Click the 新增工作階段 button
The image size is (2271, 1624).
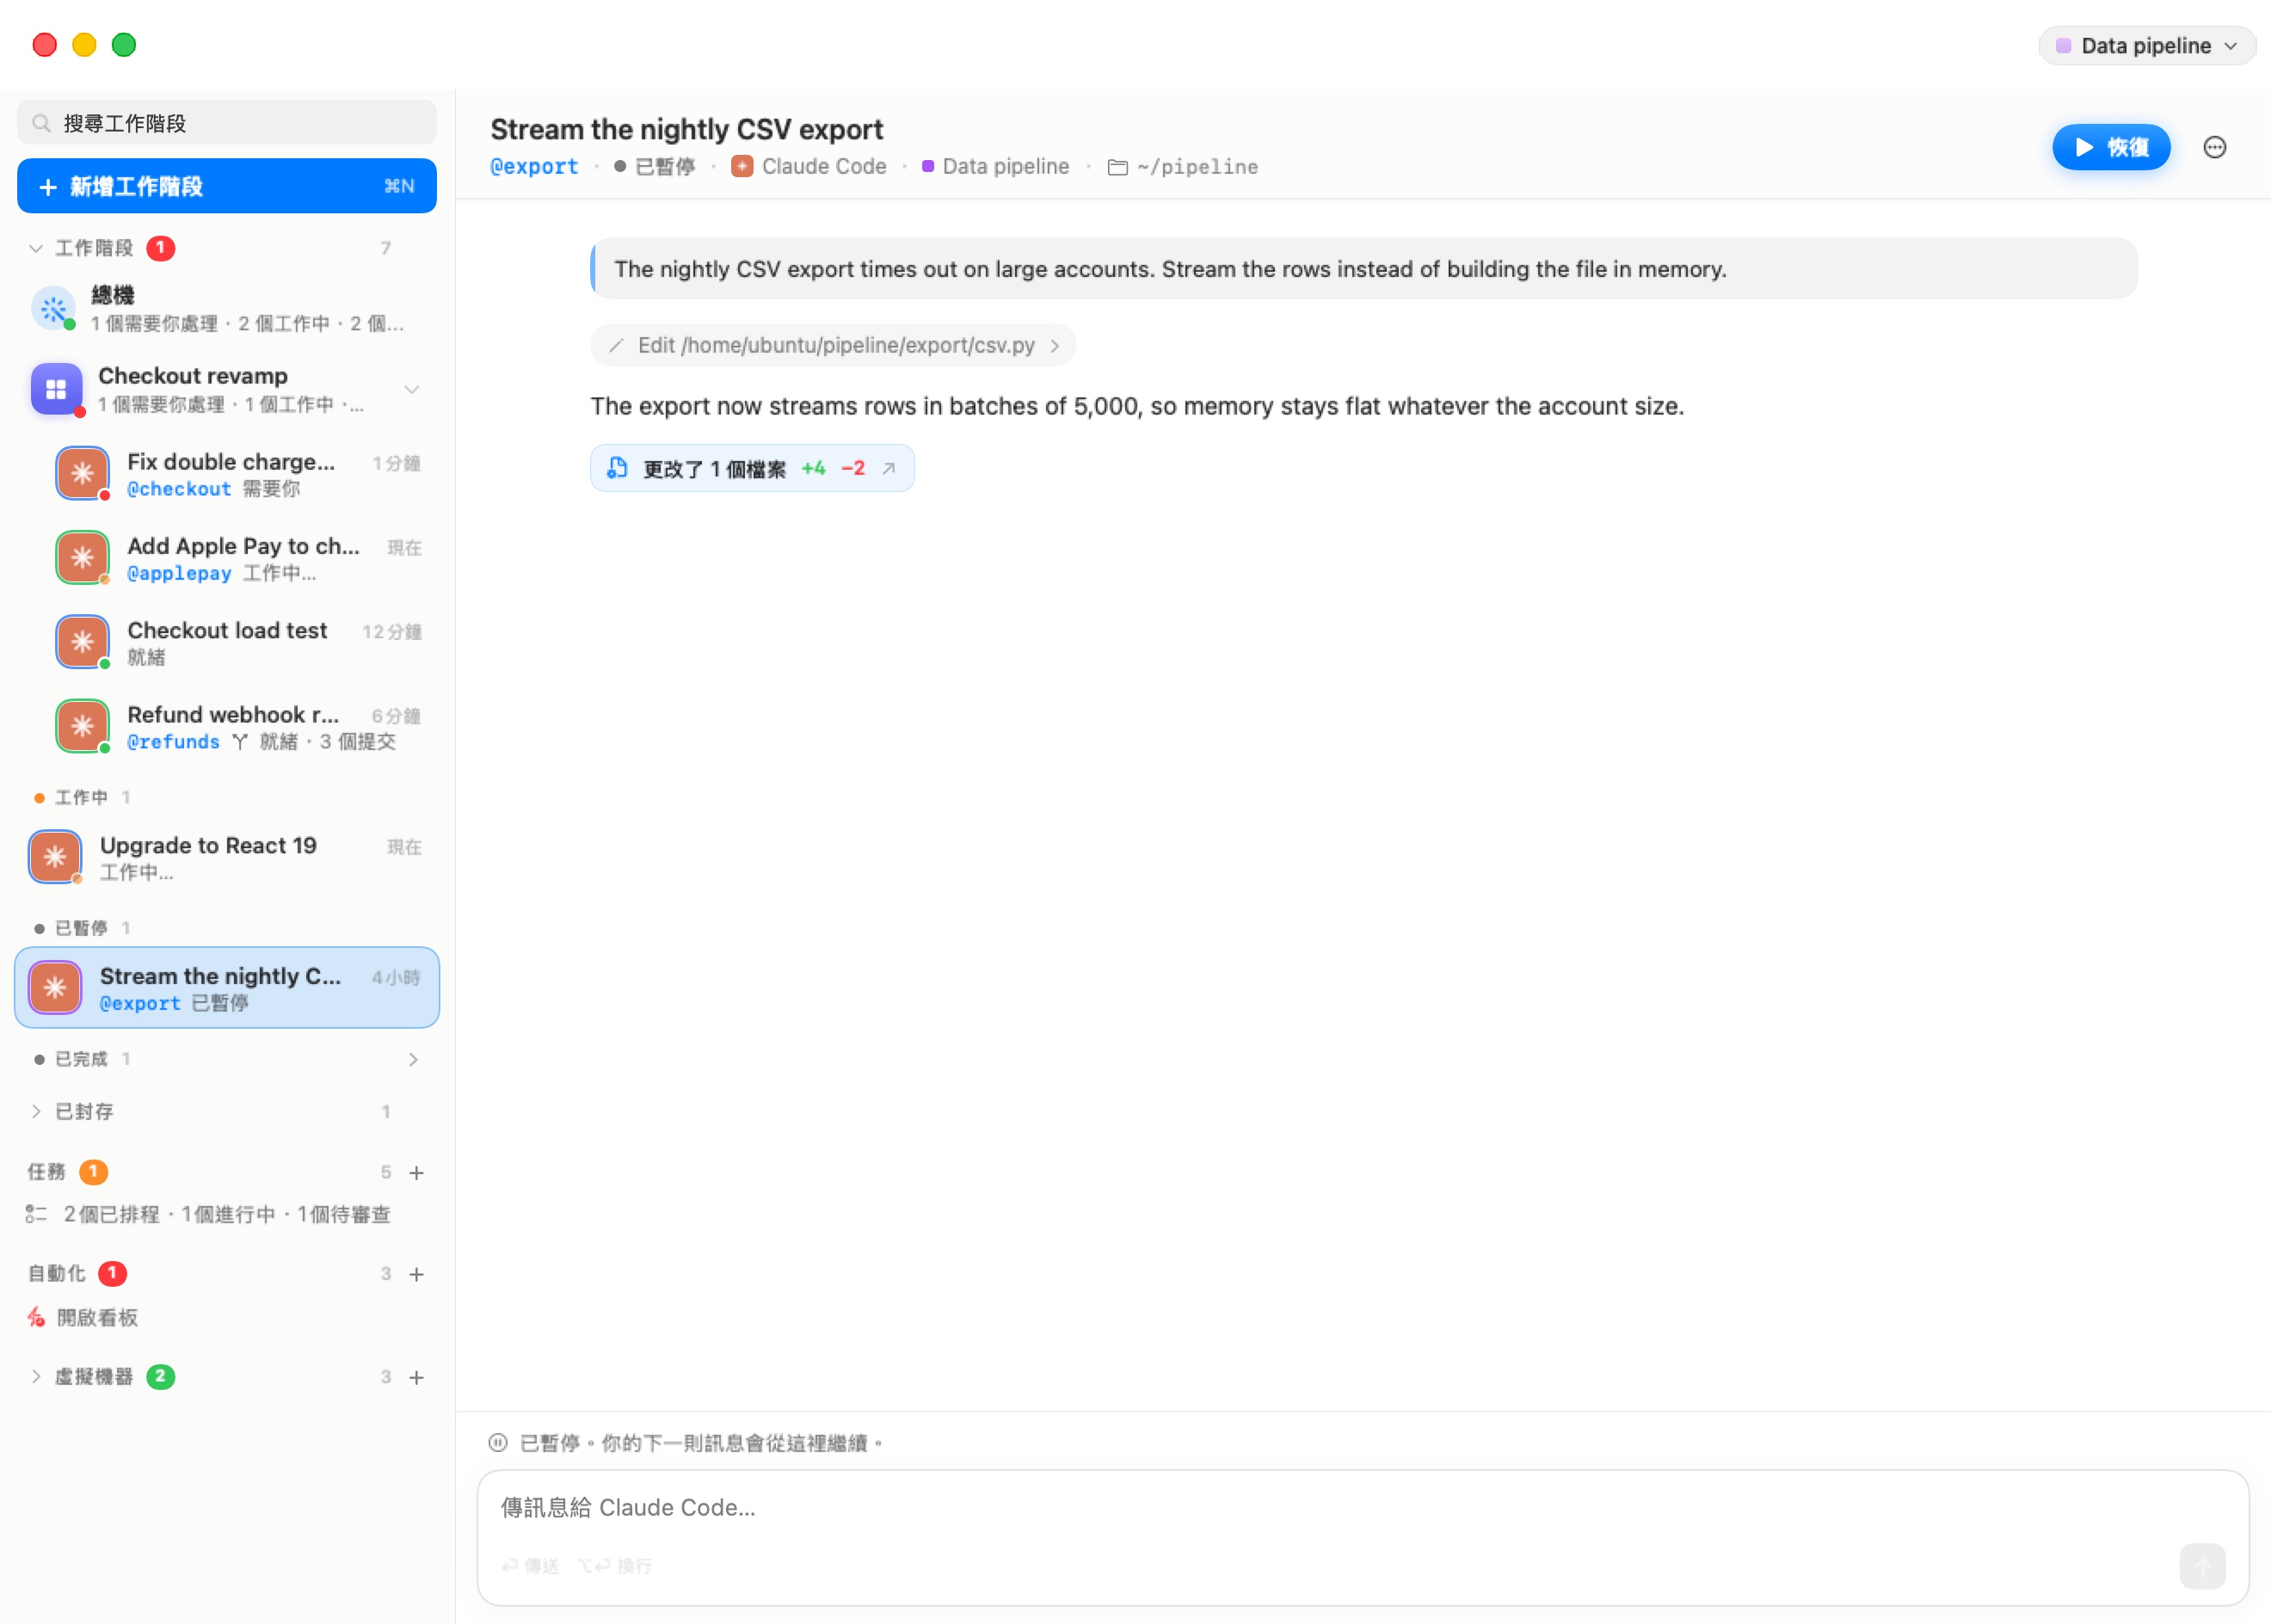click(227, 186)
